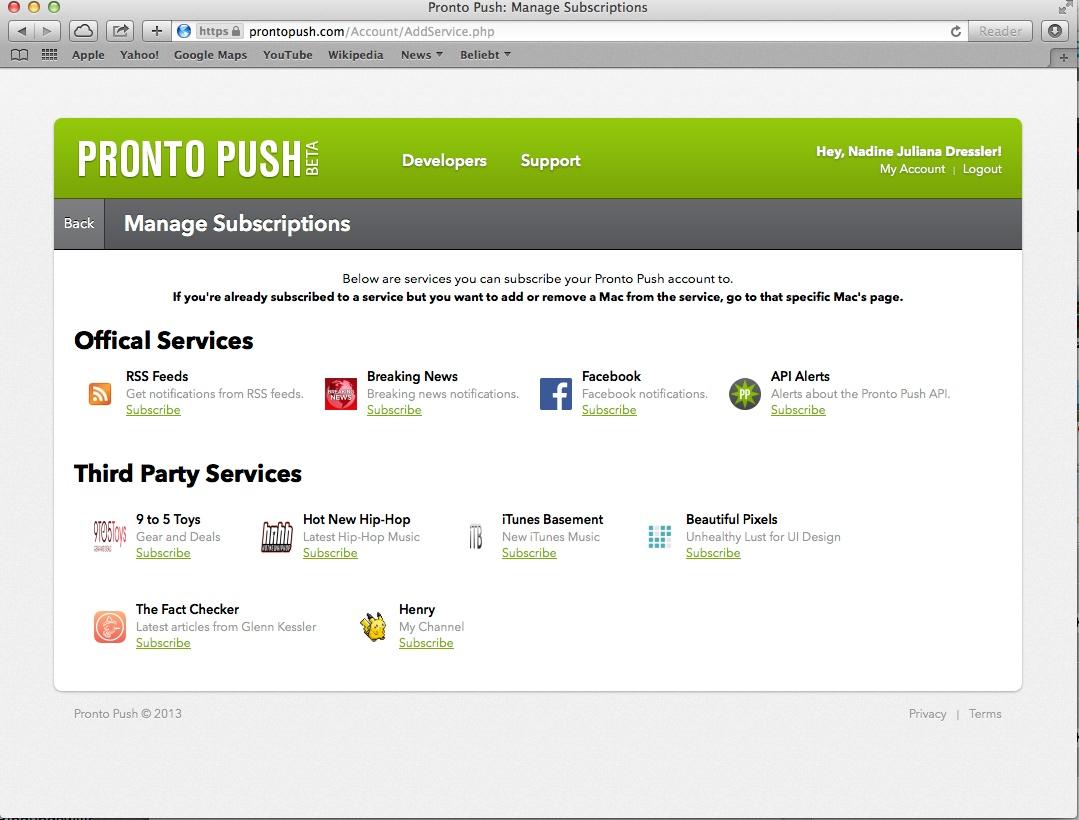
Task: Reload the page with the refresh icon
Action: [x=956, y=32]
